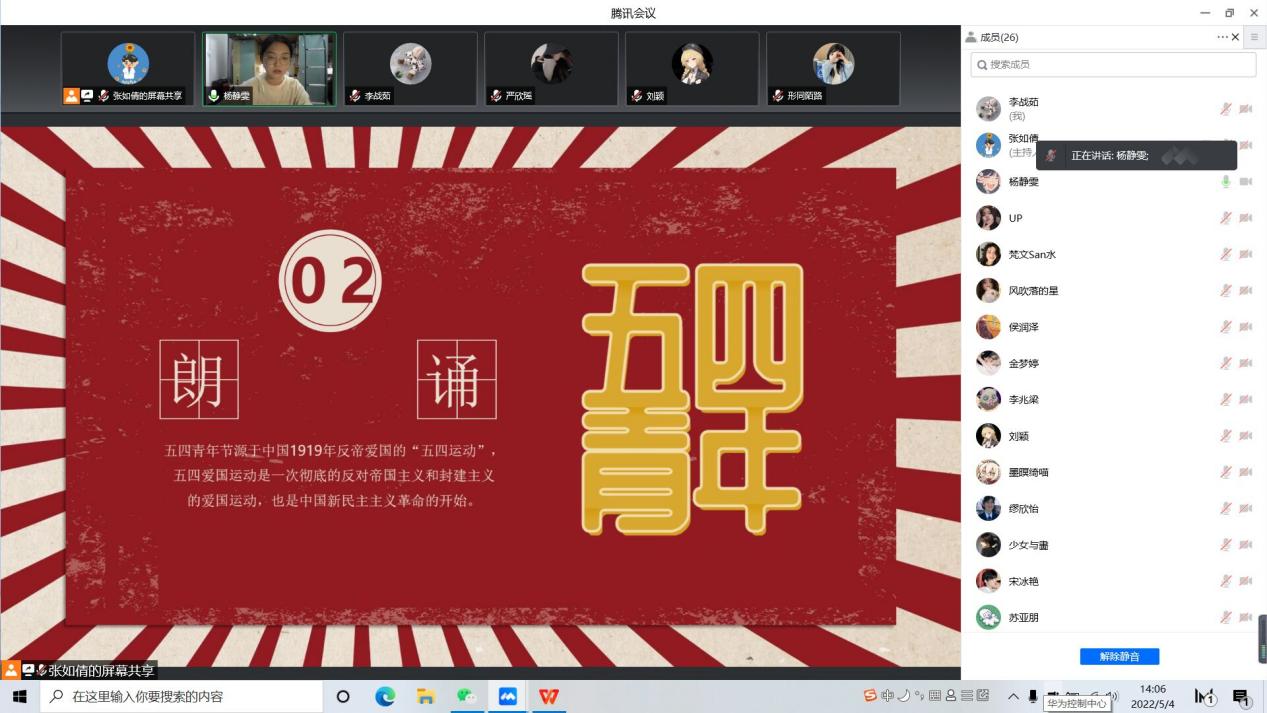Image resolution: width=1267 pixels, height=713 pixels.
Task: Toggle the camera icon beside 杨静雯
Action: 1246,182
